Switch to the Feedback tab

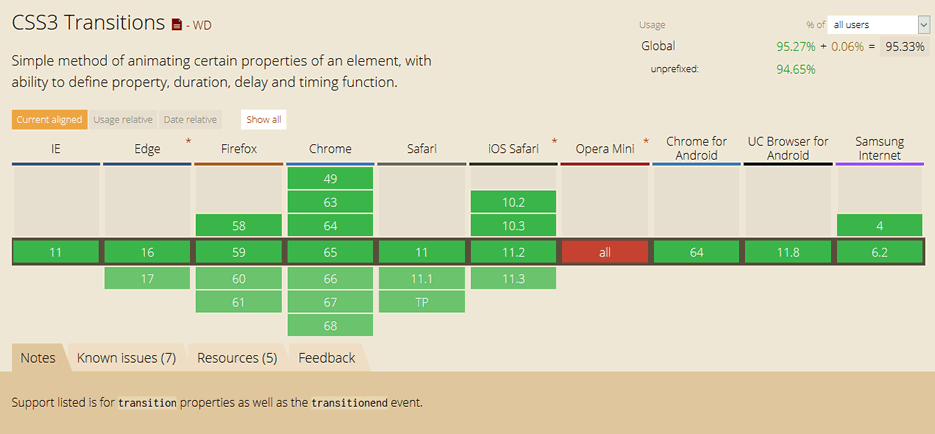pyautogui.click(x=327, y=358)
